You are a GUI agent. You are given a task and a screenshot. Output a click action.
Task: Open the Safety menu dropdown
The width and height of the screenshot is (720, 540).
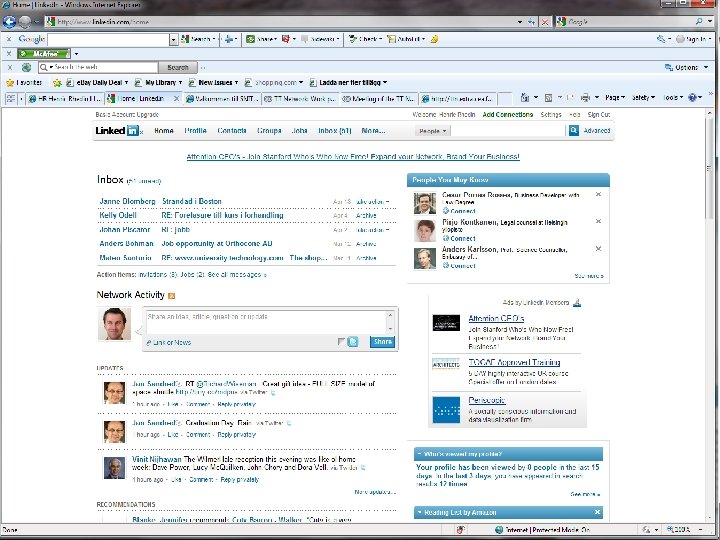pos(643,97)
